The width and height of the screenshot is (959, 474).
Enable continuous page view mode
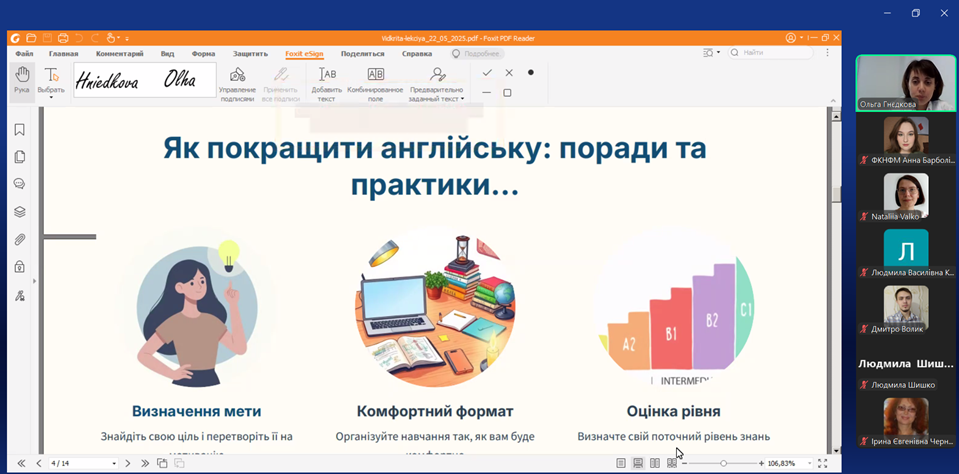click(639, 464)
